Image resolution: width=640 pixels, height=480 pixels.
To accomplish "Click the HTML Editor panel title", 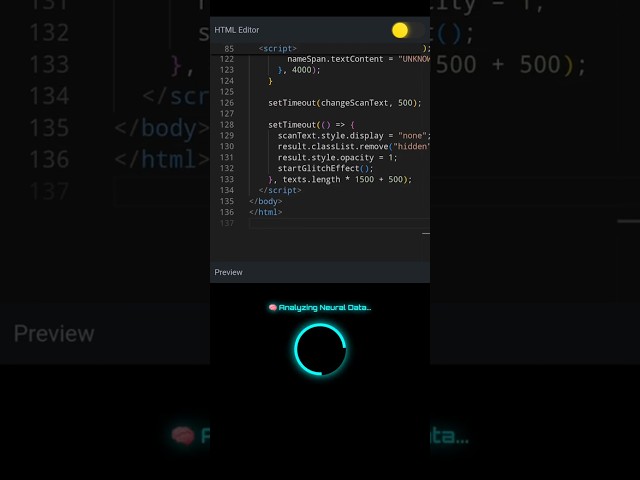I will pyautogui.click(x=237, y=30).
